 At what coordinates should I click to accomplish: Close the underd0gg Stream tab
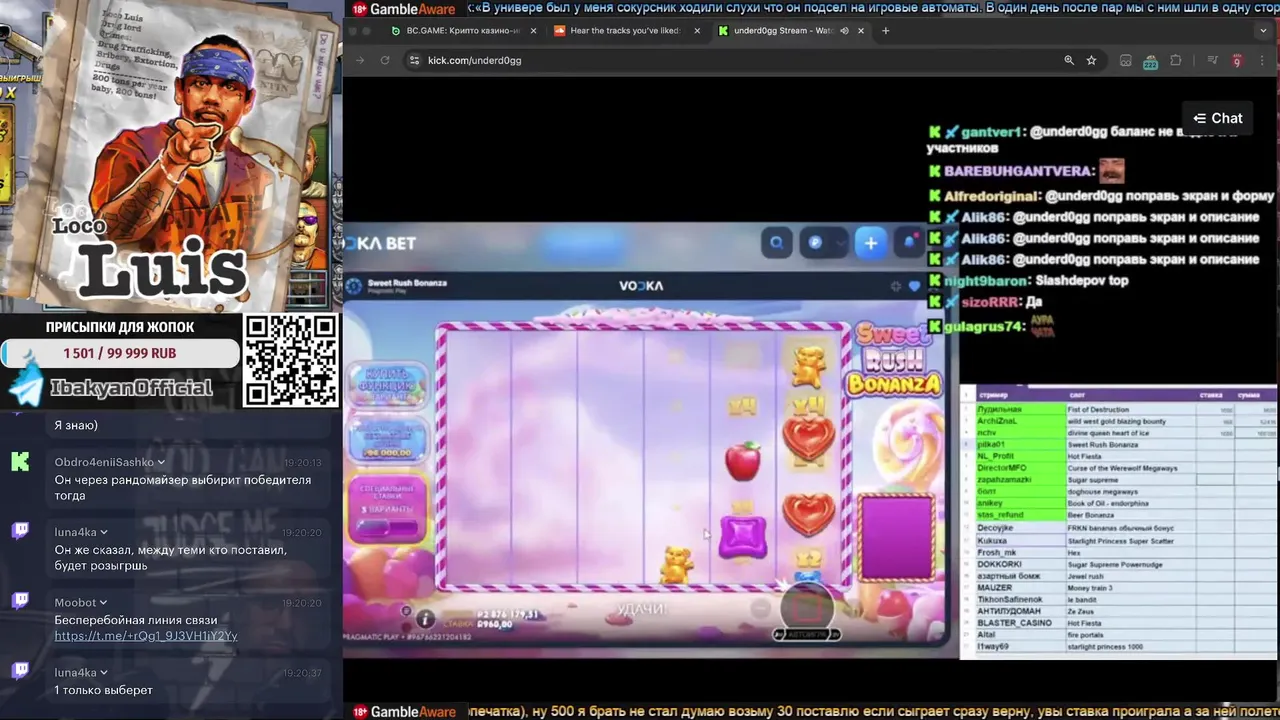861,31
